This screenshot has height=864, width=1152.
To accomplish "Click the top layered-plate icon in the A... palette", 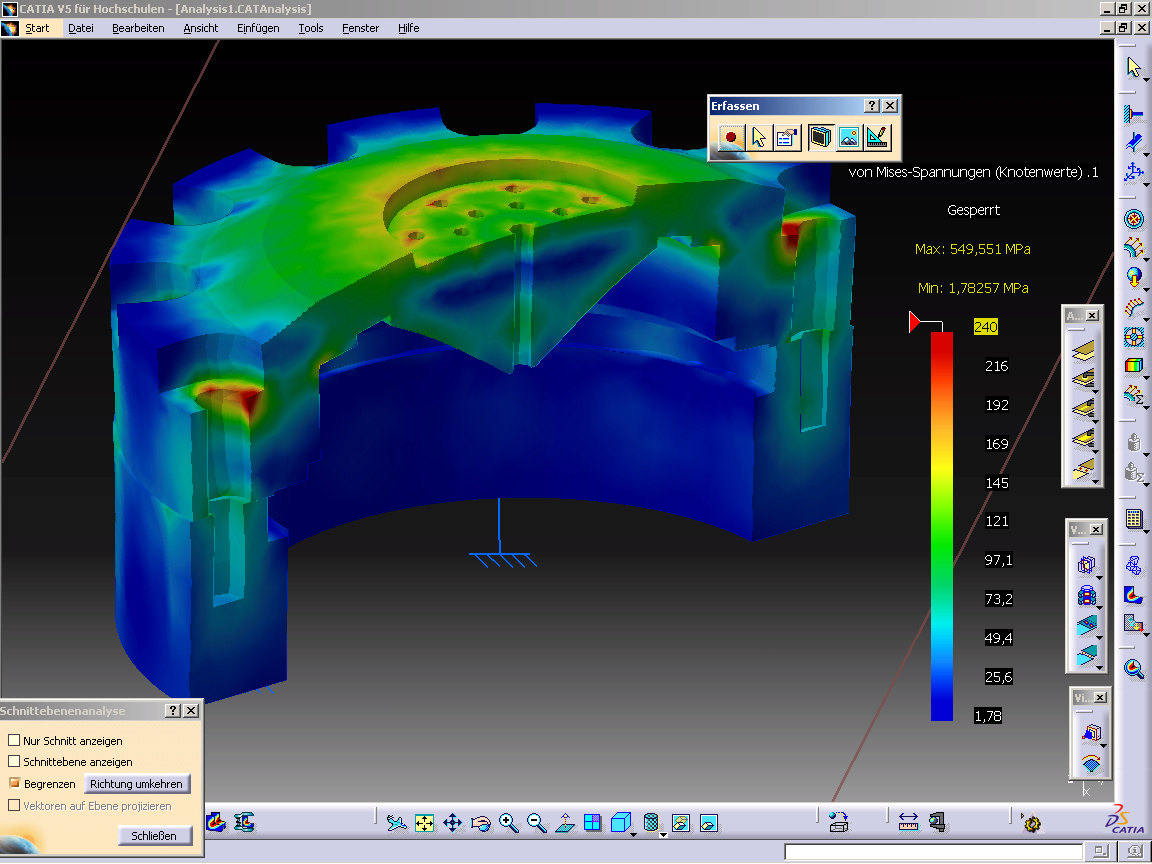I will (x=1083, y=350).
